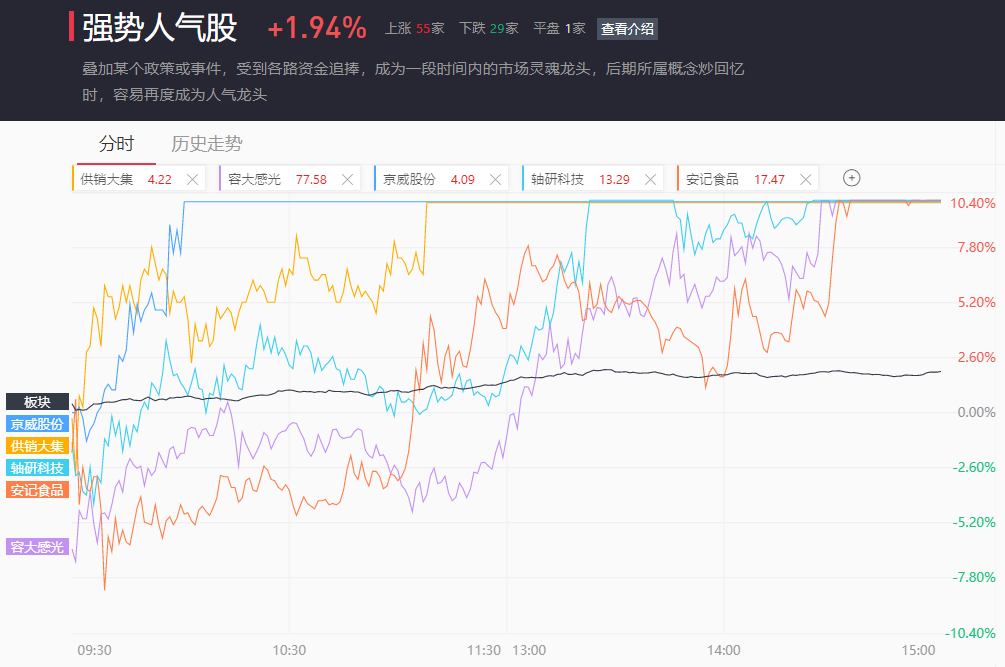Select the 京威股份 4.09 chip
1005x667 pixels.
coord(441,179)
